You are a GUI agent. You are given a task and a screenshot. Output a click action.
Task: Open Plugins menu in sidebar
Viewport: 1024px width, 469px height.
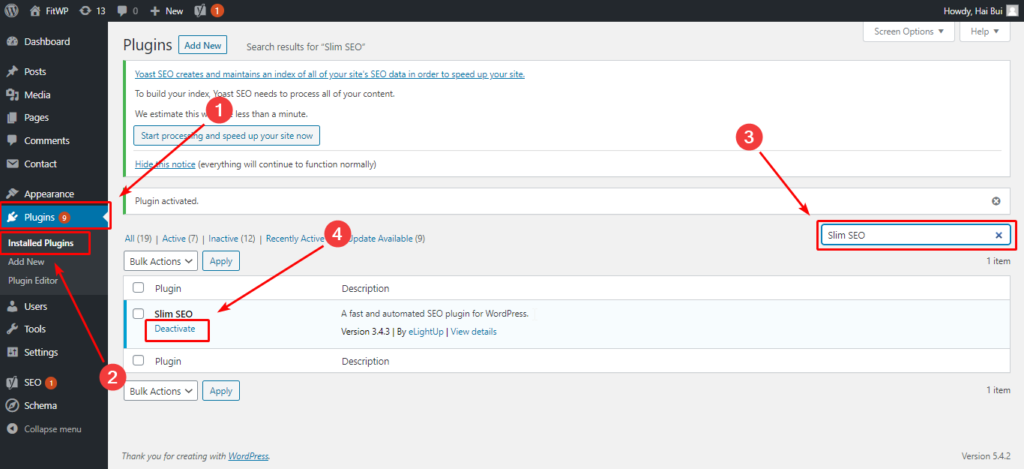54,217
